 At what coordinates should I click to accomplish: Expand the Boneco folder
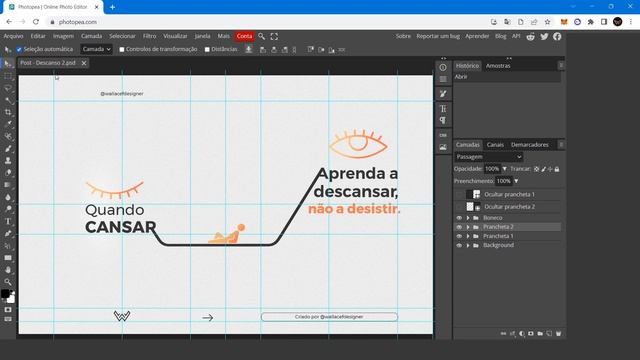tap(468, 218)
